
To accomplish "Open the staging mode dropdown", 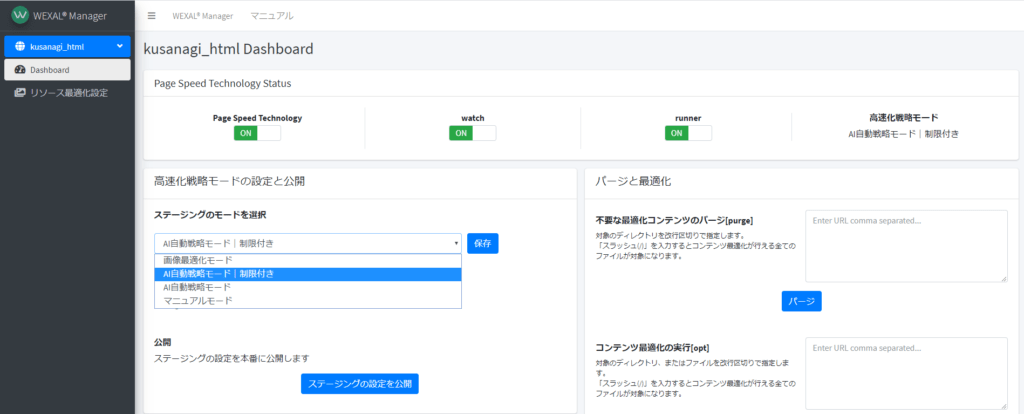I will click(x=308, y=244).
